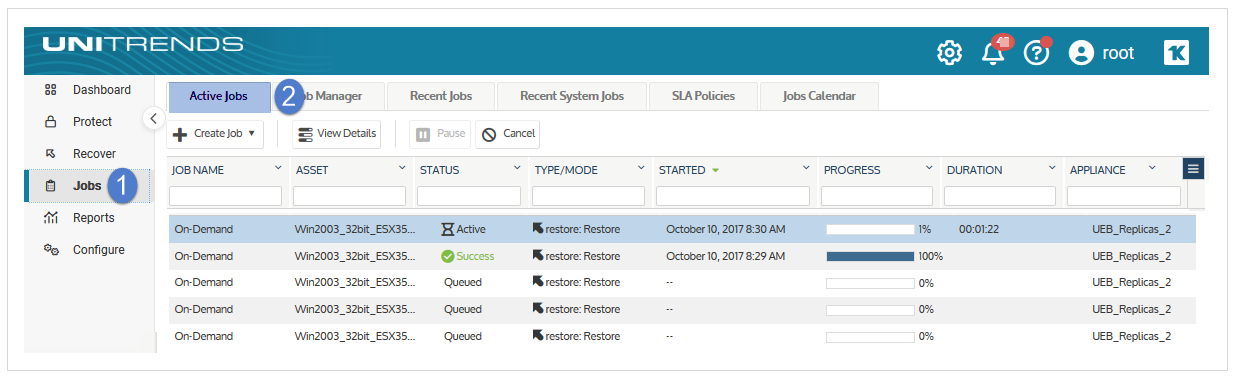Viewport: 1248px width, 391px height.
Task: Open TYPE/MODE column dropdown arrow
Action: 640,169
